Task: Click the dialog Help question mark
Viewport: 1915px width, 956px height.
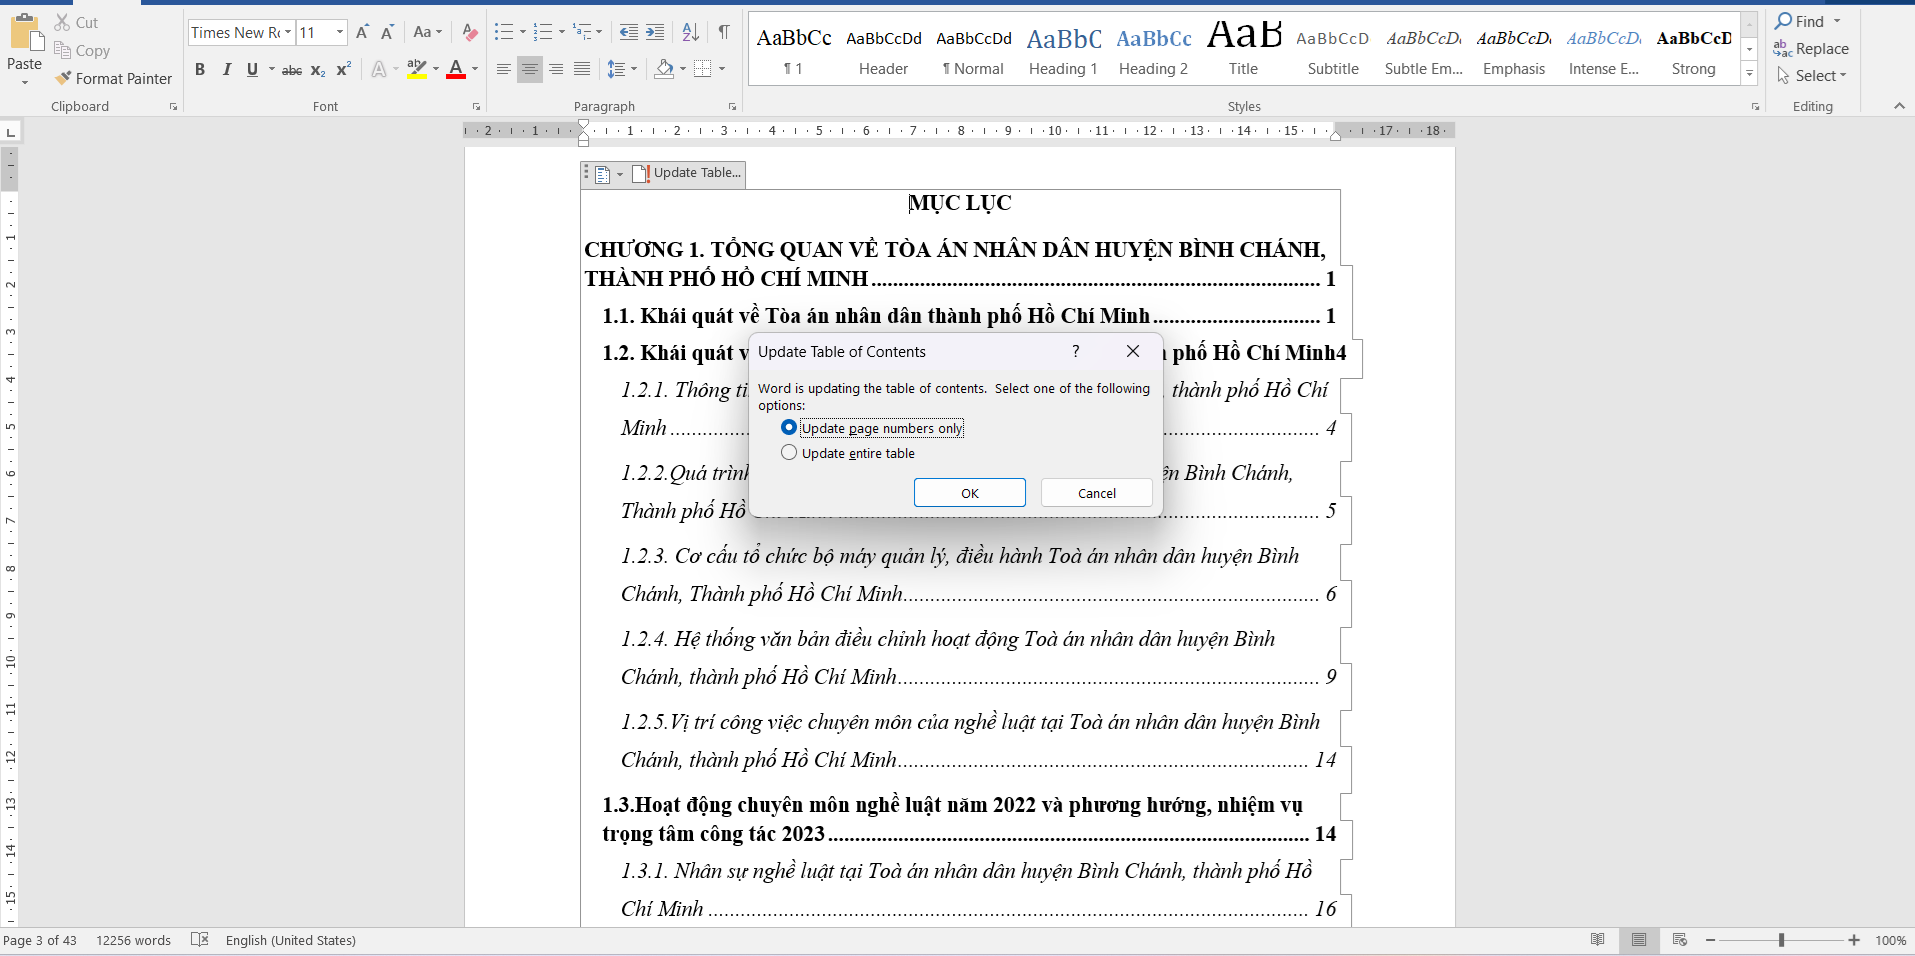Action: [1076, 351]
